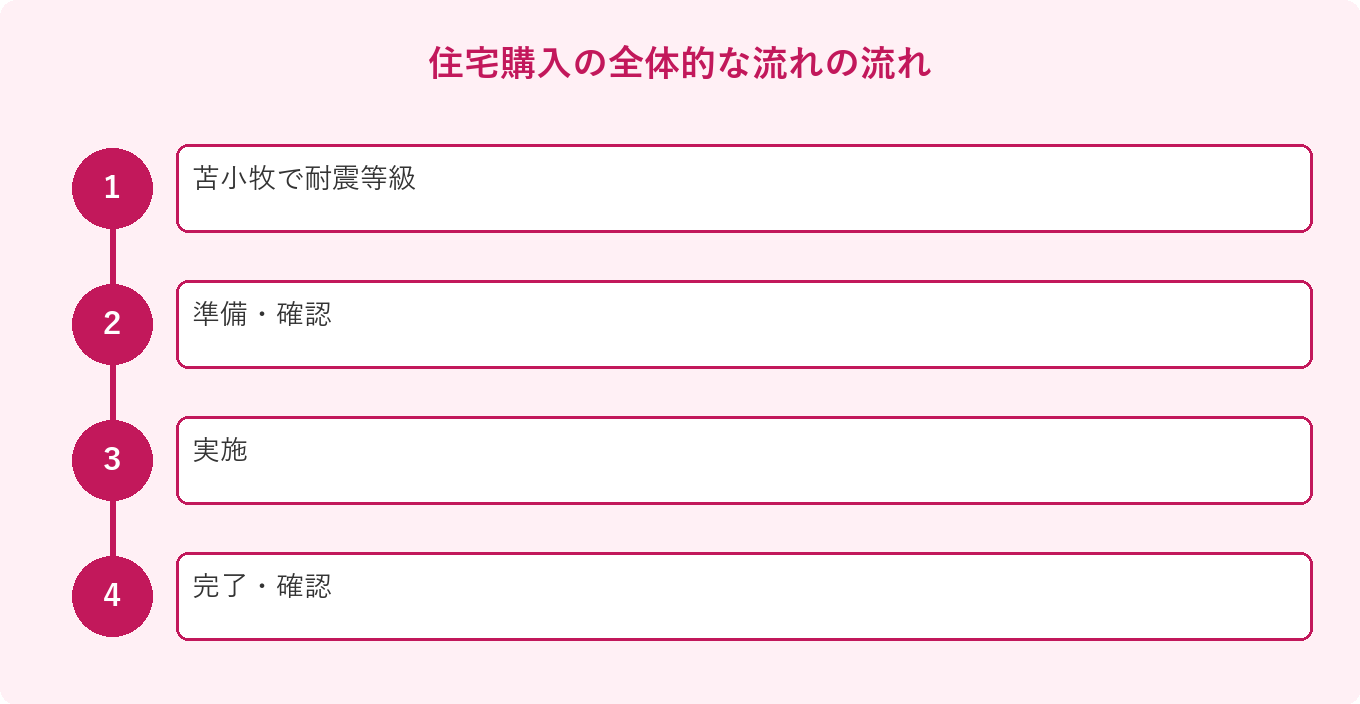Viewport: 1360px width, 704px height.
Task: Click the pink gap between step 2 and 3 cards
Action: click(x=744, y=393)
